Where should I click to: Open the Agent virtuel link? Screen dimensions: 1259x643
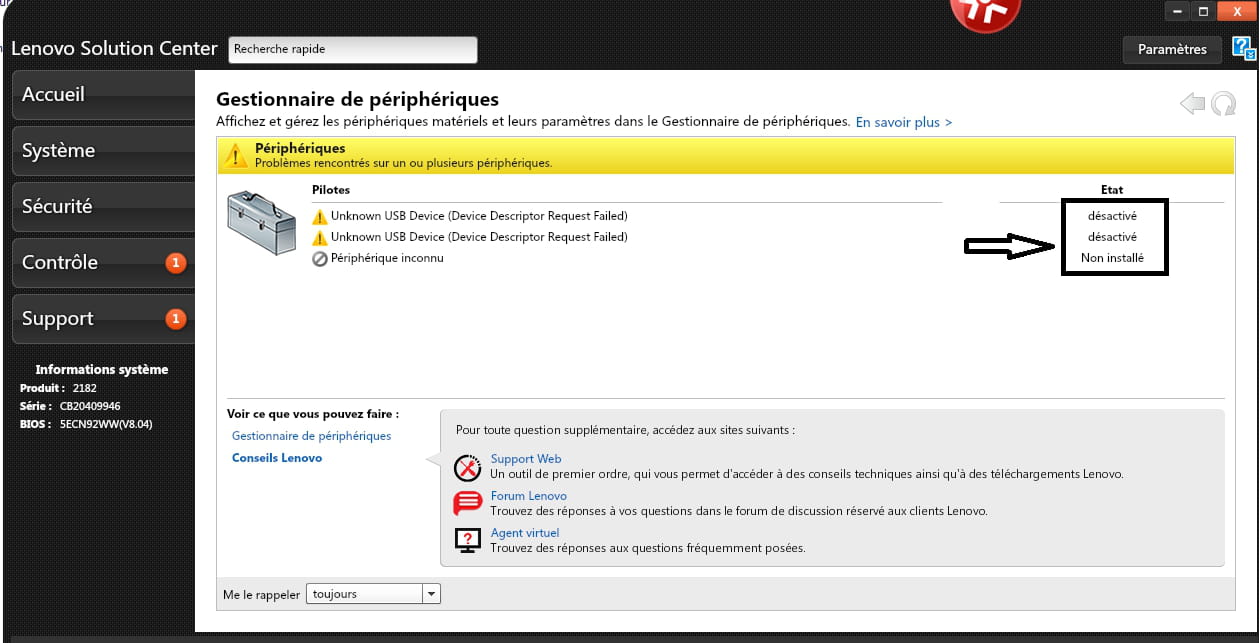point(525,533)
